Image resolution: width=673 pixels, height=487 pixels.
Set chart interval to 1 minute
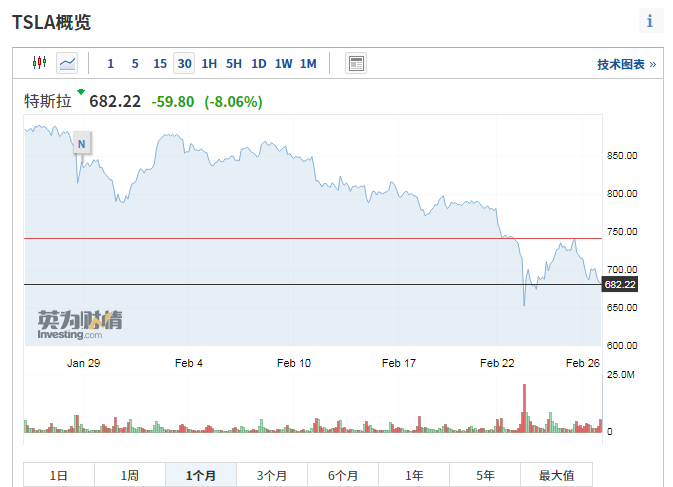click(x=110, y=64)
